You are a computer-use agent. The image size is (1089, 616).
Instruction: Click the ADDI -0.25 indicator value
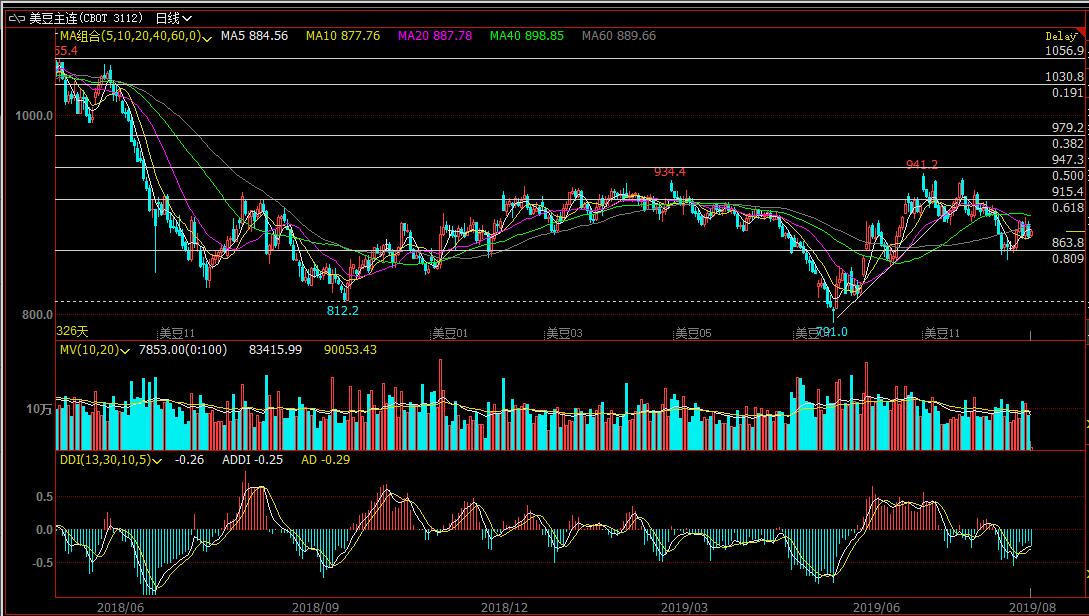click(x=251, y=460)
